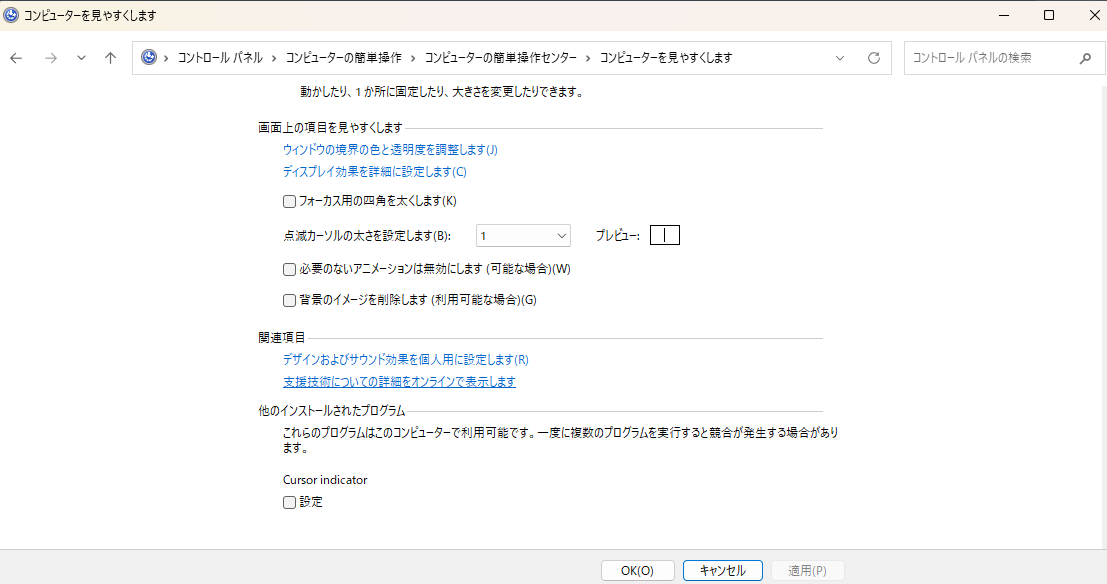Viewport: 1107px width, 584px height.
Task: Open 支援技術についての詳細をオンラインで表示します link
Action: (399, 381)
